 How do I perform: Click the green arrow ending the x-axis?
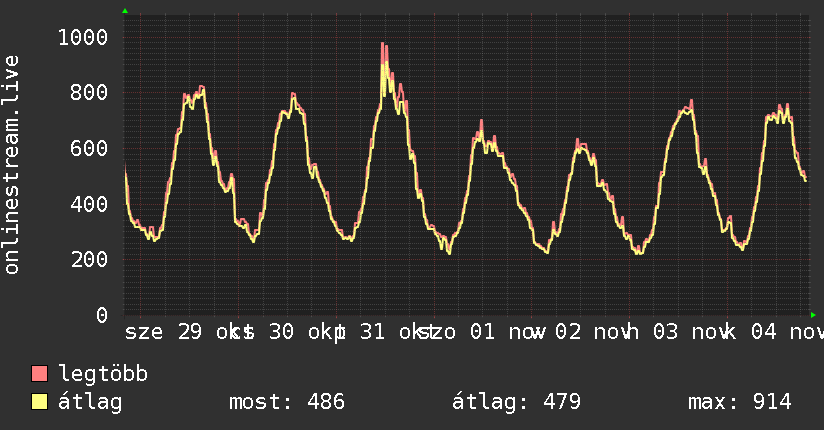point(813,315)
